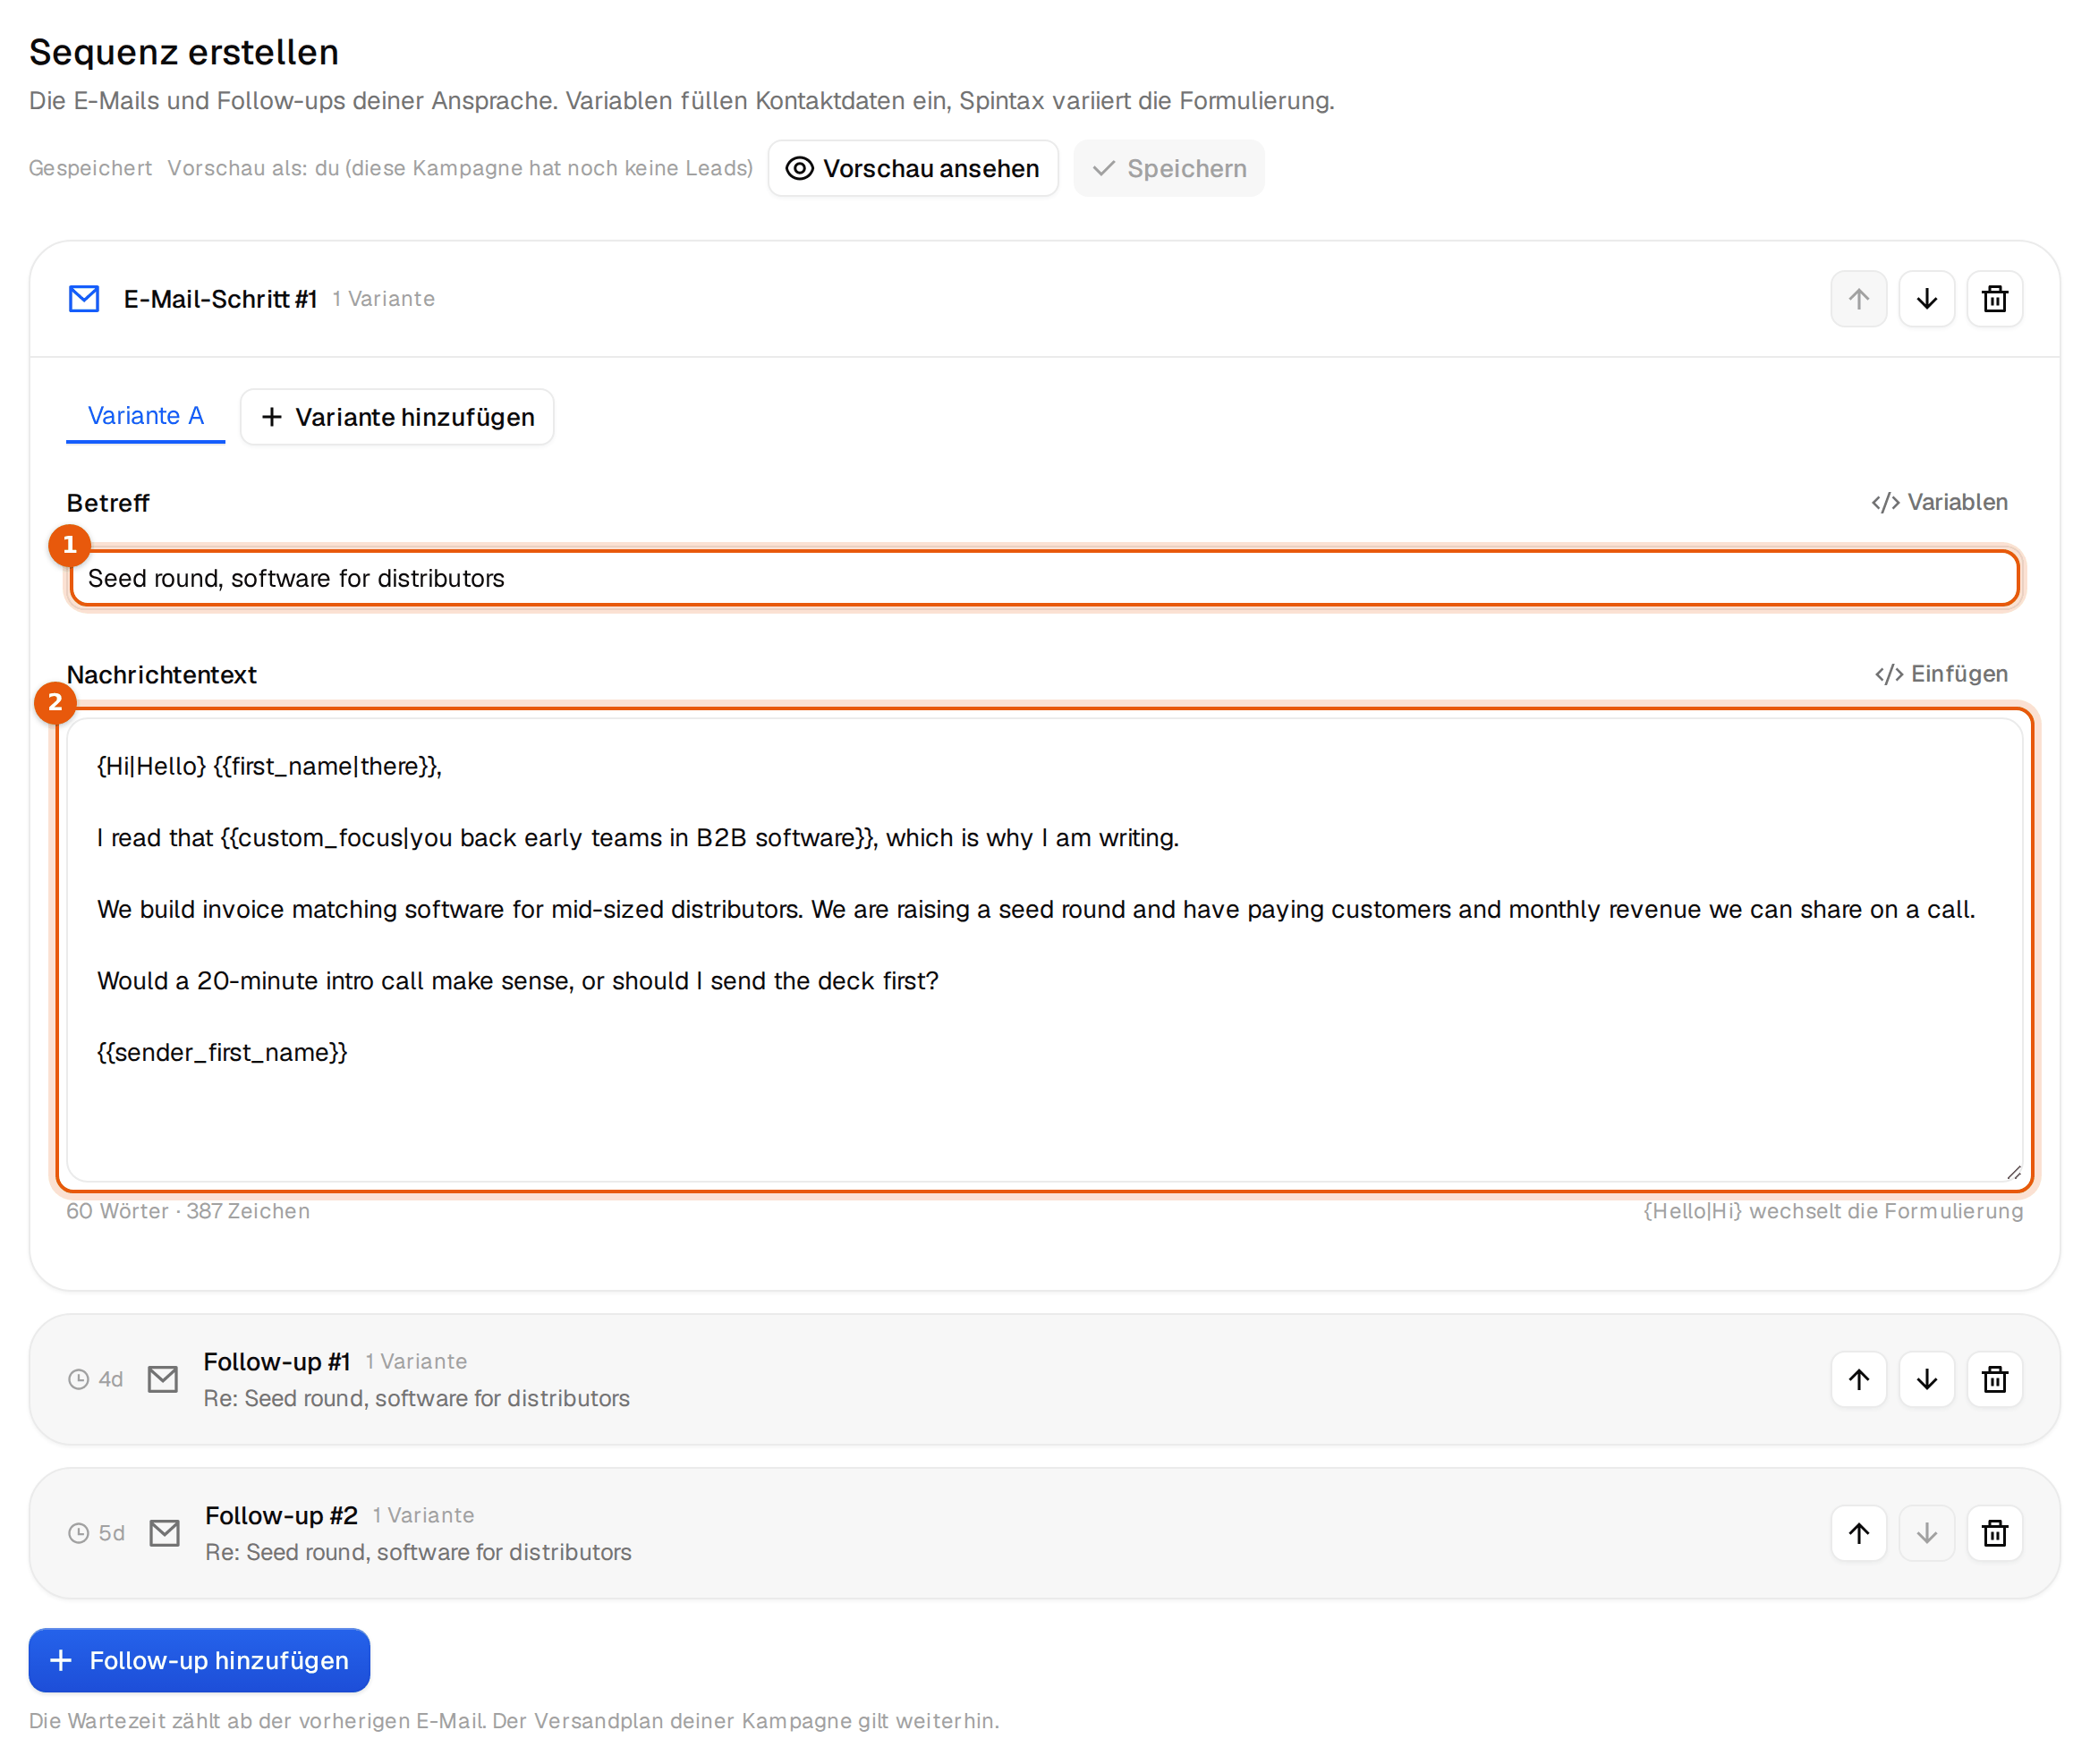
Task: Click the E-Mail-Schritt #1 header title
Action: pos(220,299)
